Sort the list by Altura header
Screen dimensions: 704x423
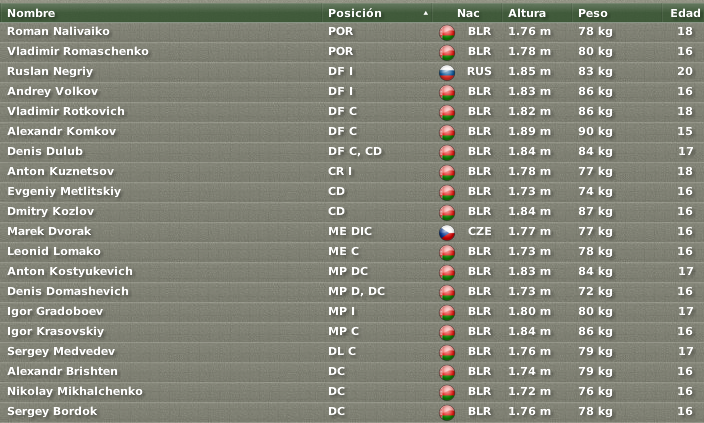click(527, 13)
